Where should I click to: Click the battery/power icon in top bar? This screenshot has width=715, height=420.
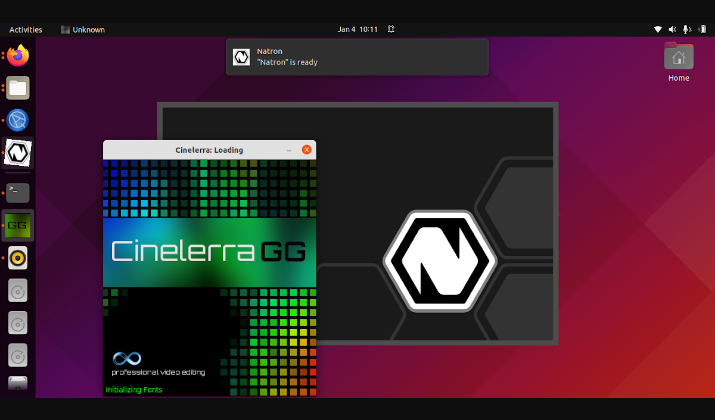click(702, 29)
